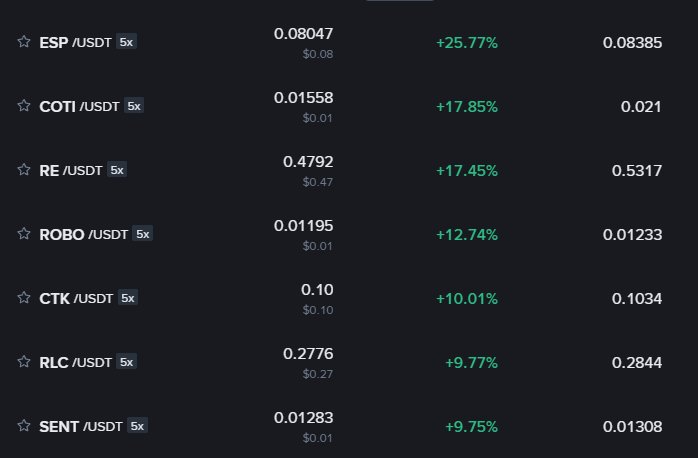Open the ROBO/USDT trading pair
Image resolution: width=698 pixels, height=458 pixels.
point(349,234)
